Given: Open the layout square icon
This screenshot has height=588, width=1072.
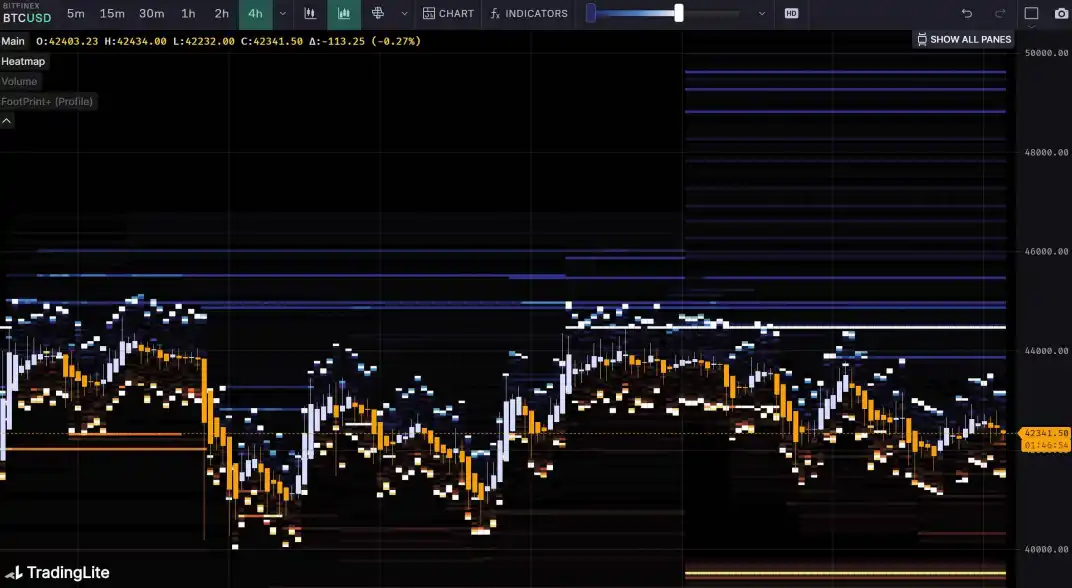Looking at the screenshot, I should point(1031,14).
